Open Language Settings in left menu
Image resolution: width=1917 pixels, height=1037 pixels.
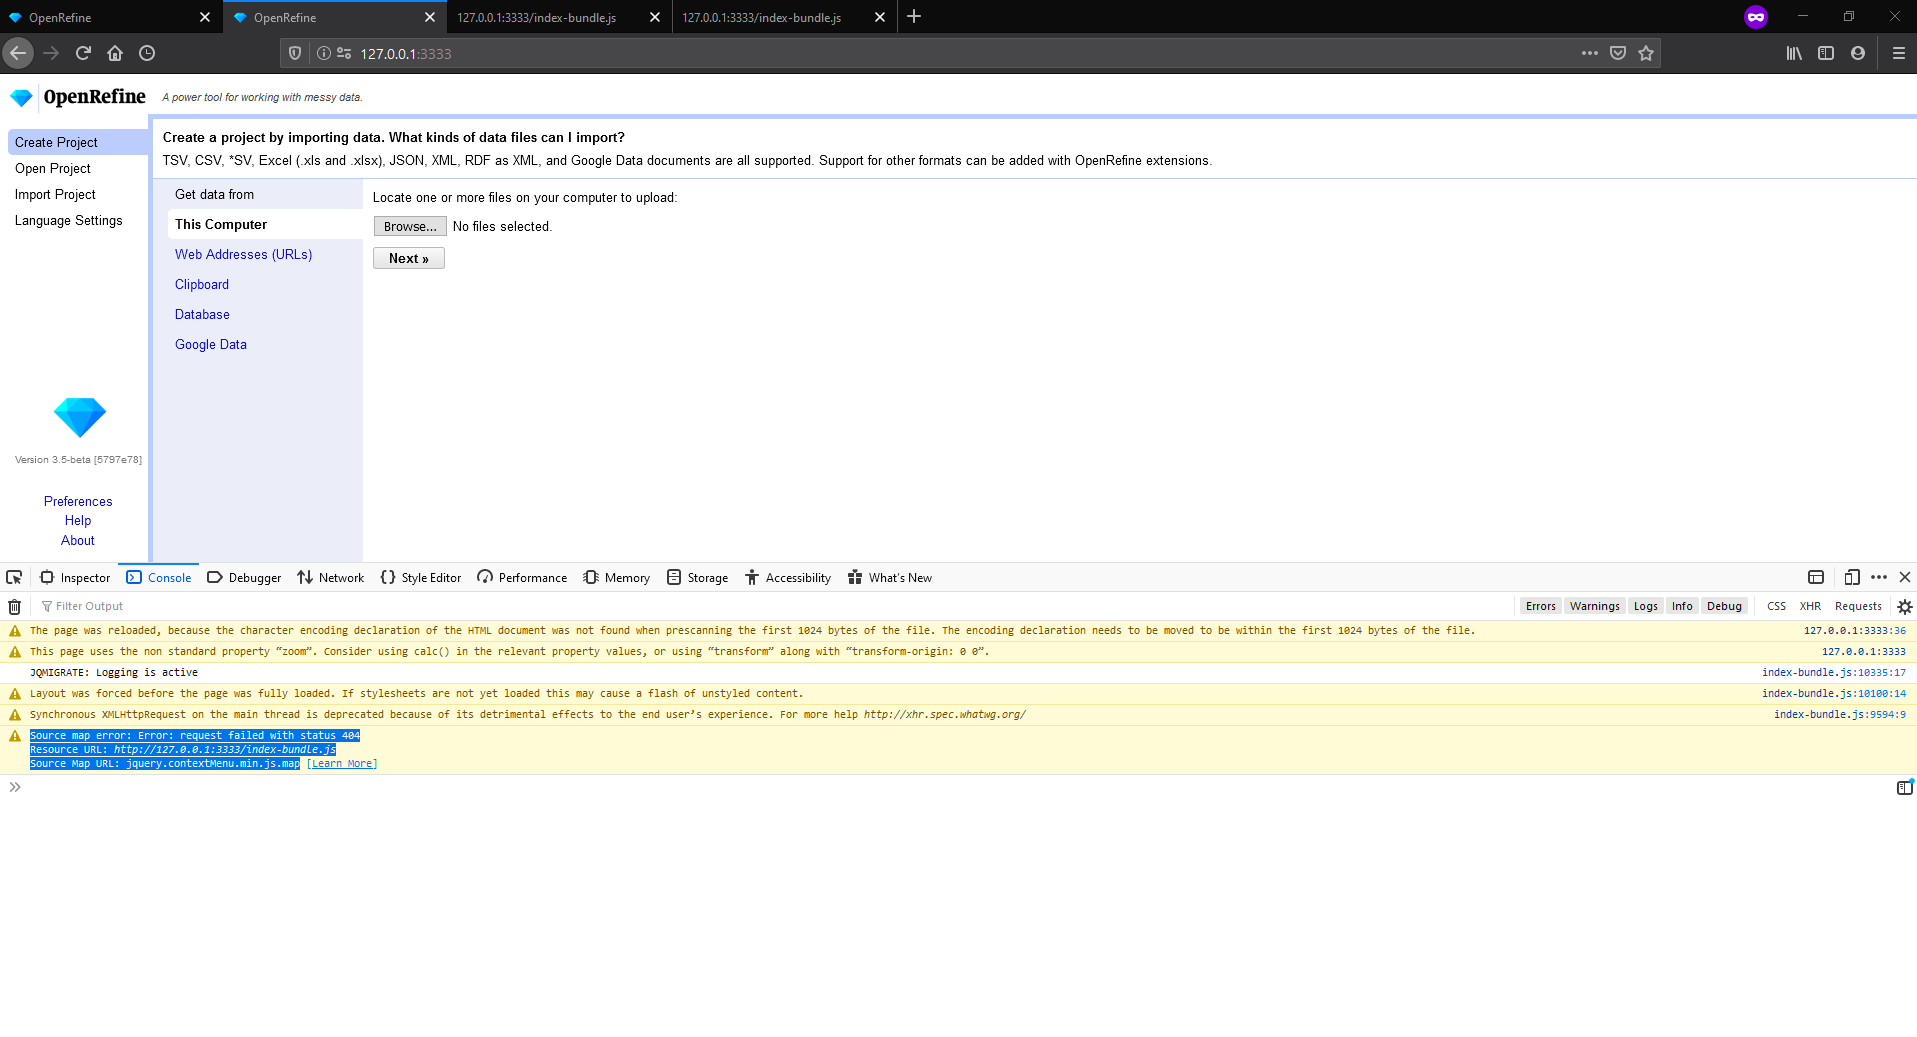[x=69, y=220]
